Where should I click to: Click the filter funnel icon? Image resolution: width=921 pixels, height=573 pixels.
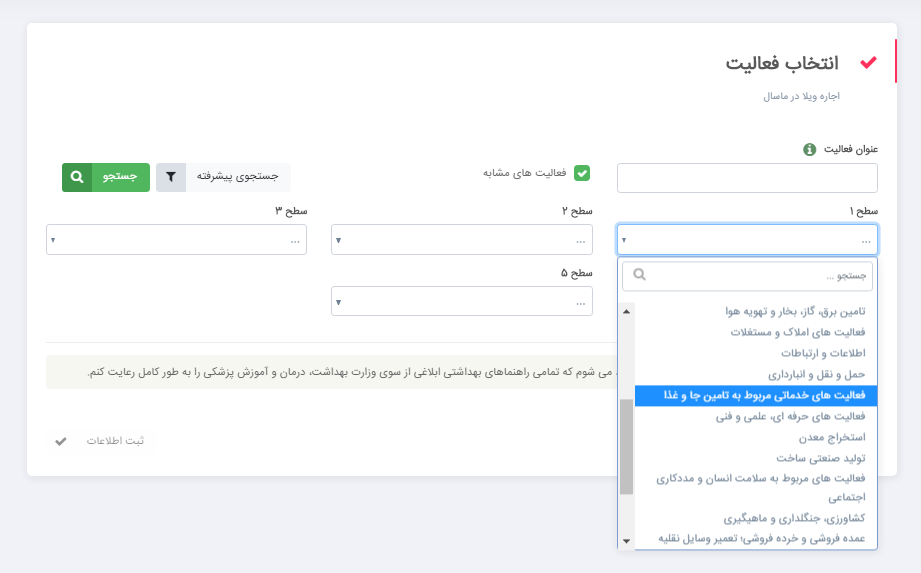coord(171,177)
